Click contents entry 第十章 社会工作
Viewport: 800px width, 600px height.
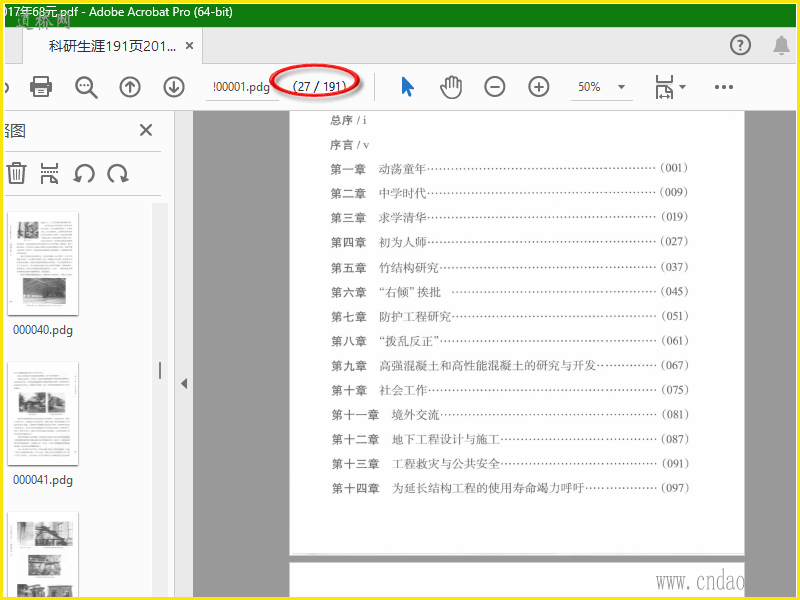[x=509, y=390]
